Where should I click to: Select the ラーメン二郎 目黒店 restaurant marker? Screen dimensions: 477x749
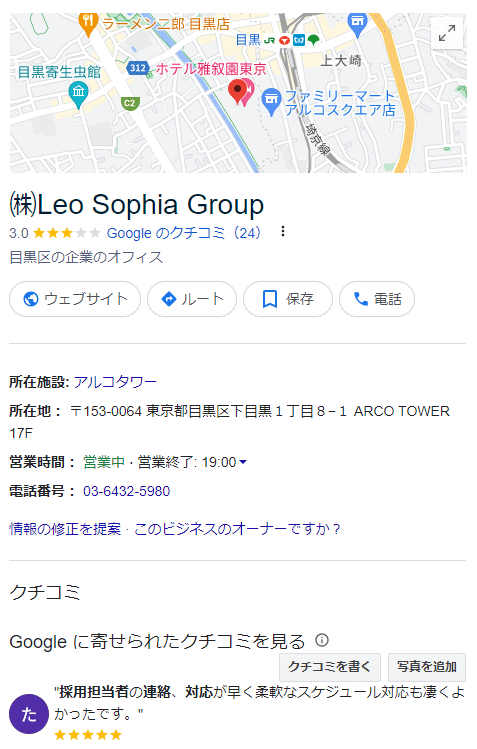click(x=88, y=24)
